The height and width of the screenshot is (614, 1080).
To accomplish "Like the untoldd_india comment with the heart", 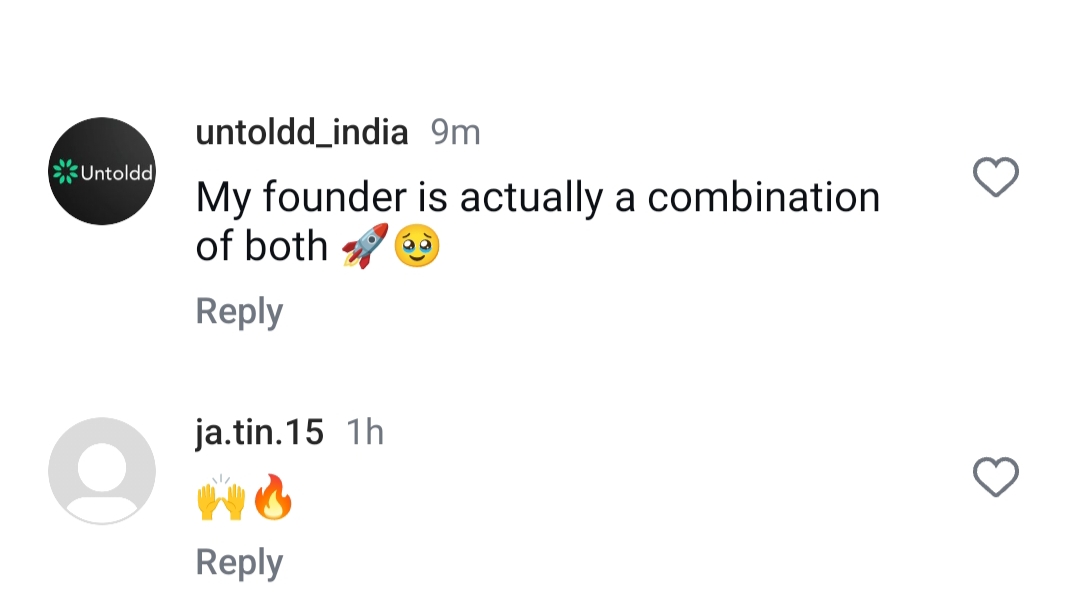I will 995,178.
